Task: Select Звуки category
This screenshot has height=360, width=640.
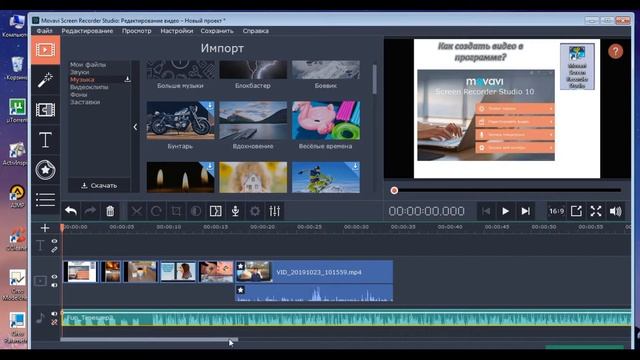Action: point(79,72)
